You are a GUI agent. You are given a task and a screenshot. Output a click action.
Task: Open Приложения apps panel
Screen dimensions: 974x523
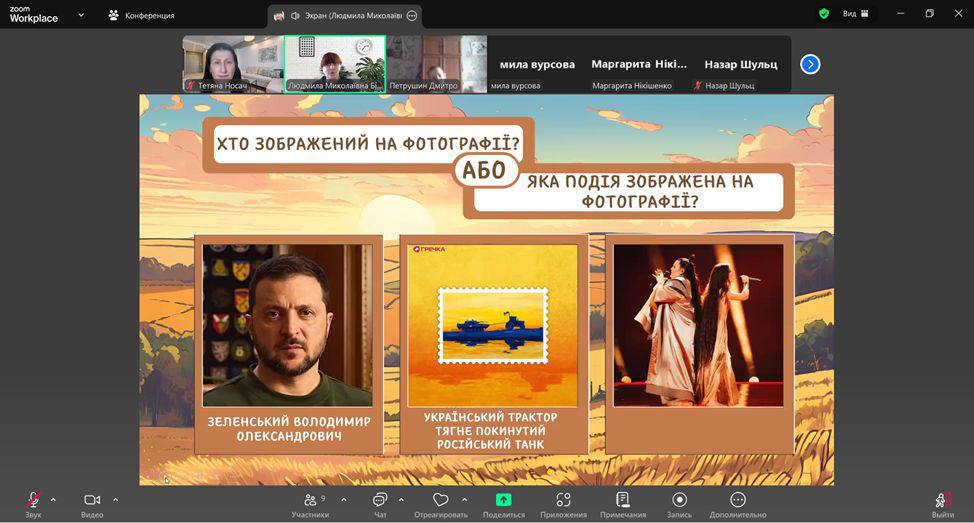[563, 500]
